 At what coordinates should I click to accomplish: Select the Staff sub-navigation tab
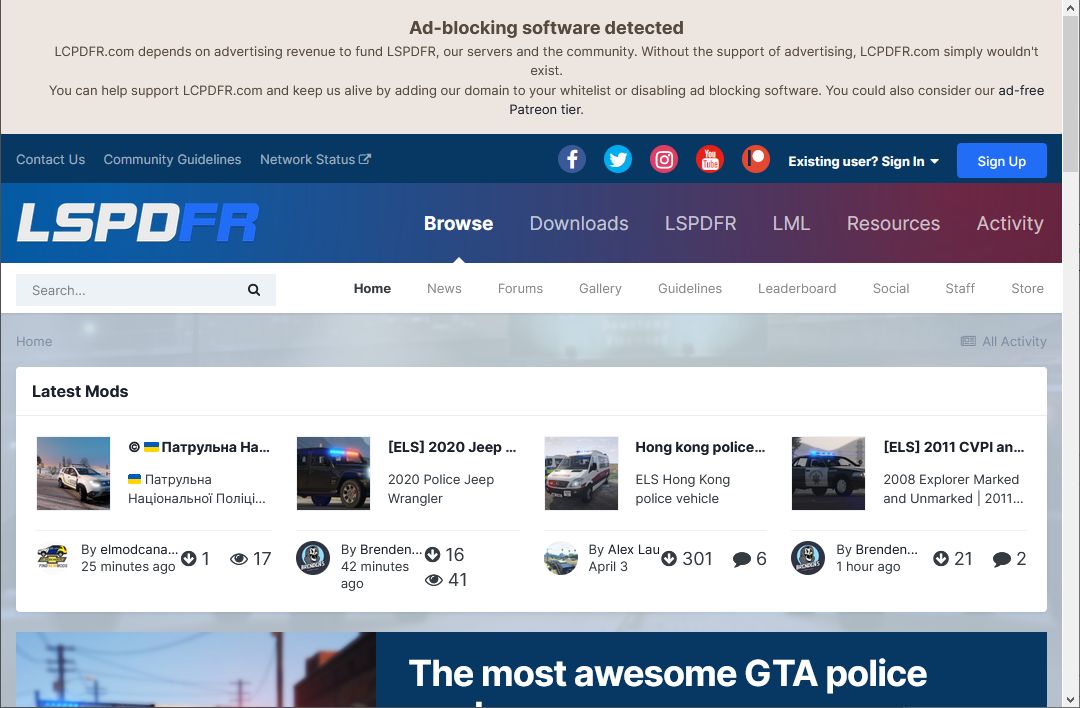coord(959,289)
